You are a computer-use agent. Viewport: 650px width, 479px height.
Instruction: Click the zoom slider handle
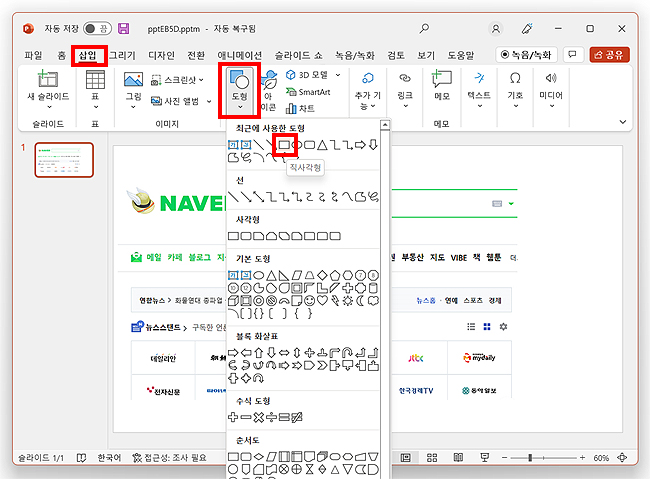coord(530,458)
